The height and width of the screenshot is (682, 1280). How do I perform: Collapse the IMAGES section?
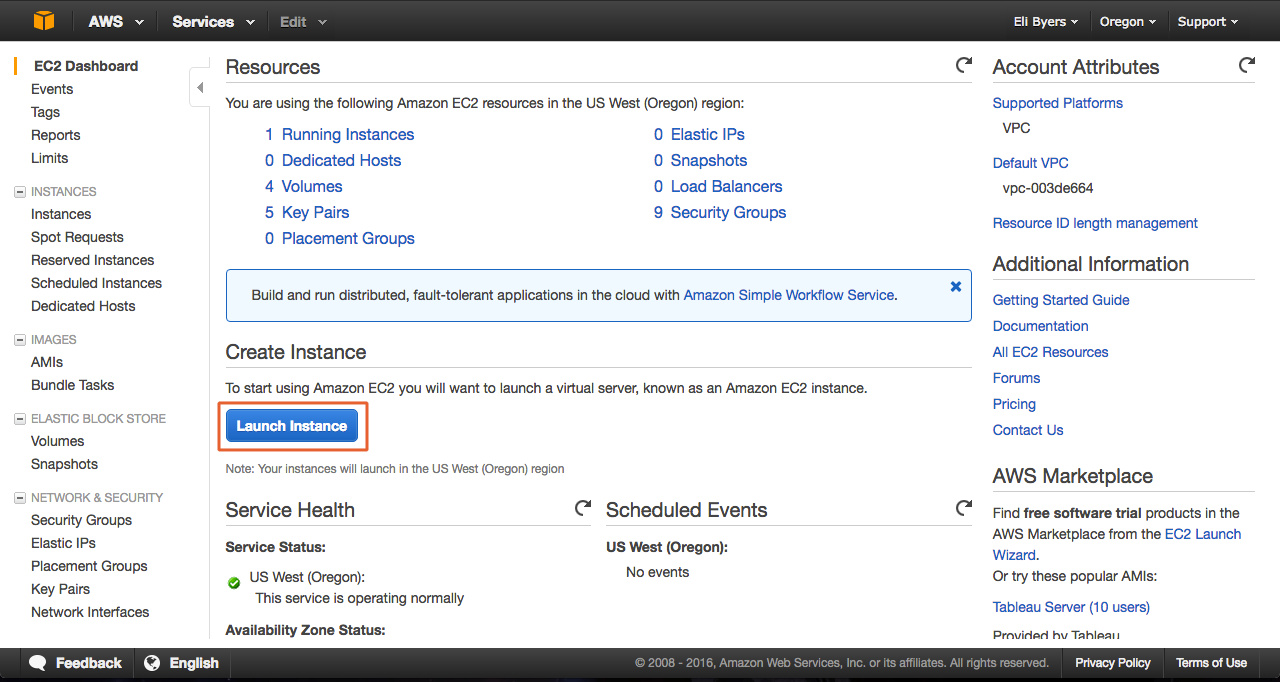[x=20, y=339]
